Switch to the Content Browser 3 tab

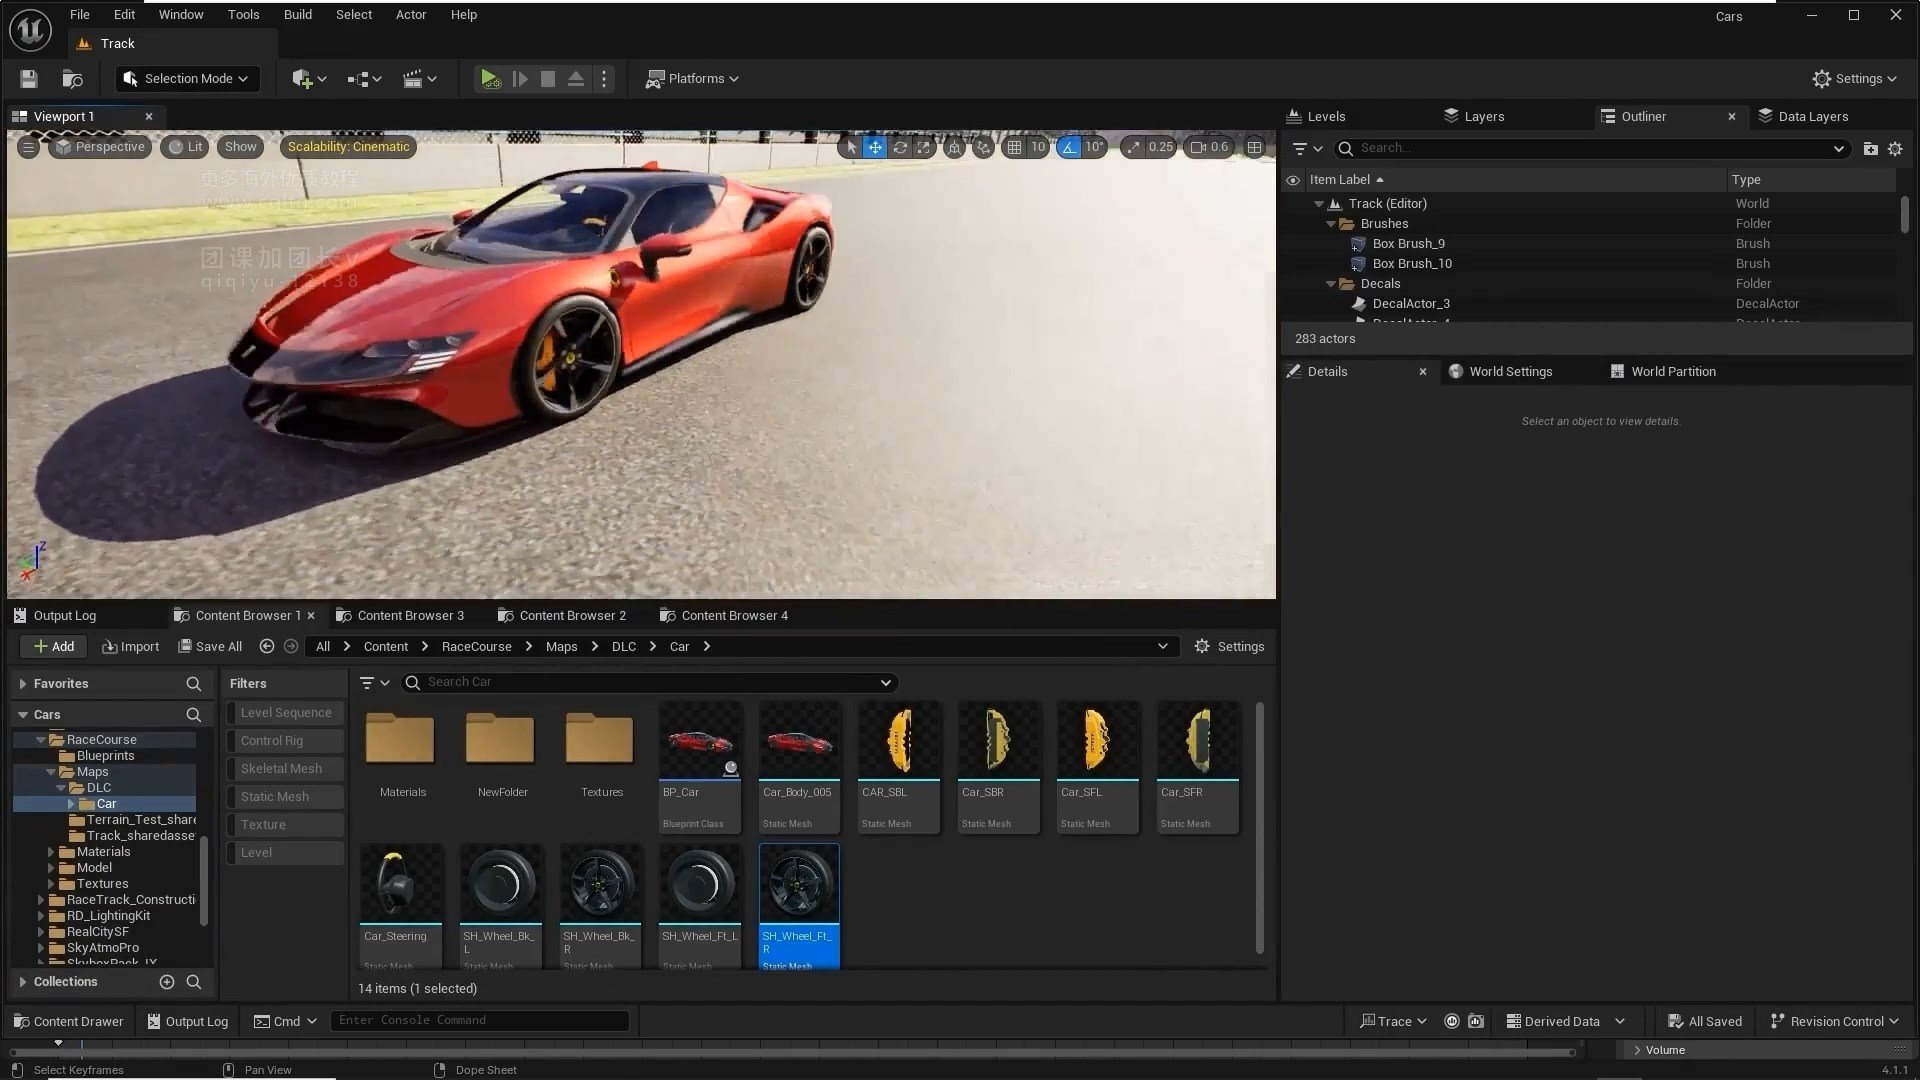400,616
